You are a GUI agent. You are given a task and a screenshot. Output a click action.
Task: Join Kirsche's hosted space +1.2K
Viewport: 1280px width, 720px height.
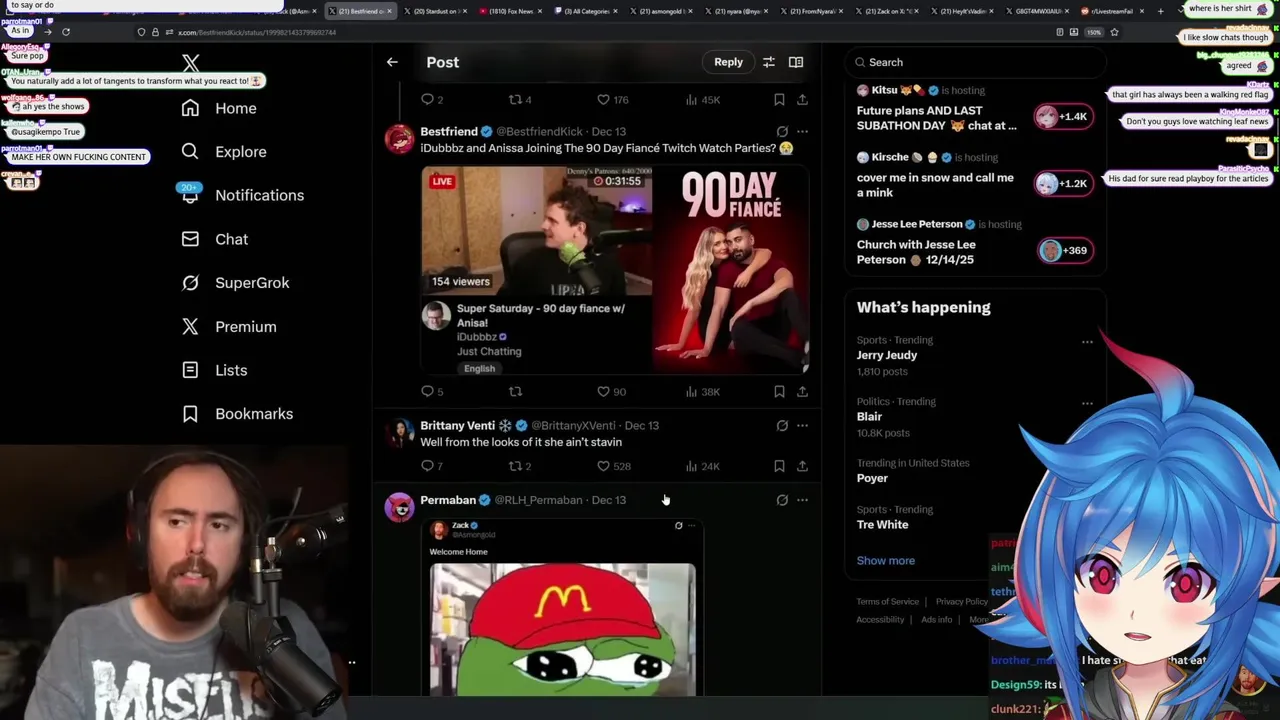click(x=1063, y=184)
